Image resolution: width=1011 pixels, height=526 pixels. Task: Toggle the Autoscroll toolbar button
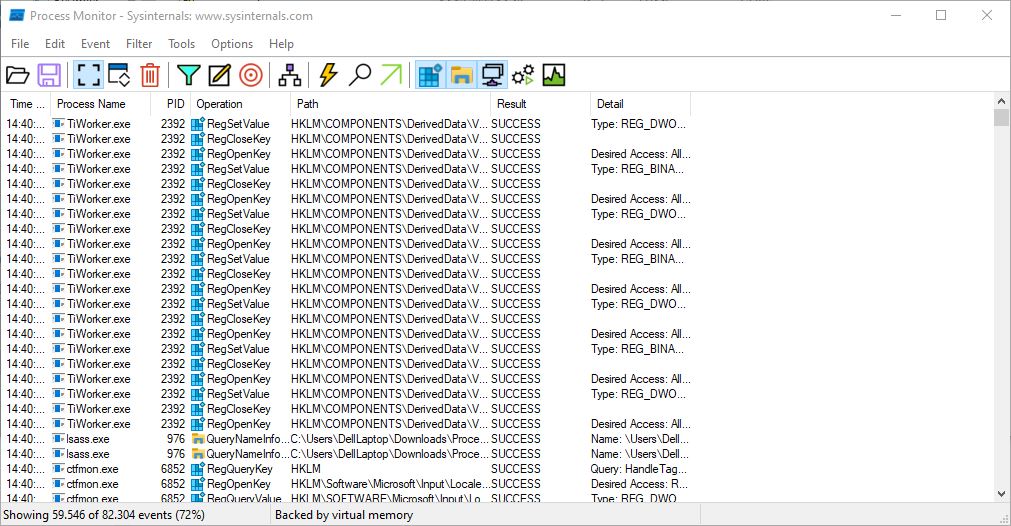pyautogui.click(x=119, y=75)
